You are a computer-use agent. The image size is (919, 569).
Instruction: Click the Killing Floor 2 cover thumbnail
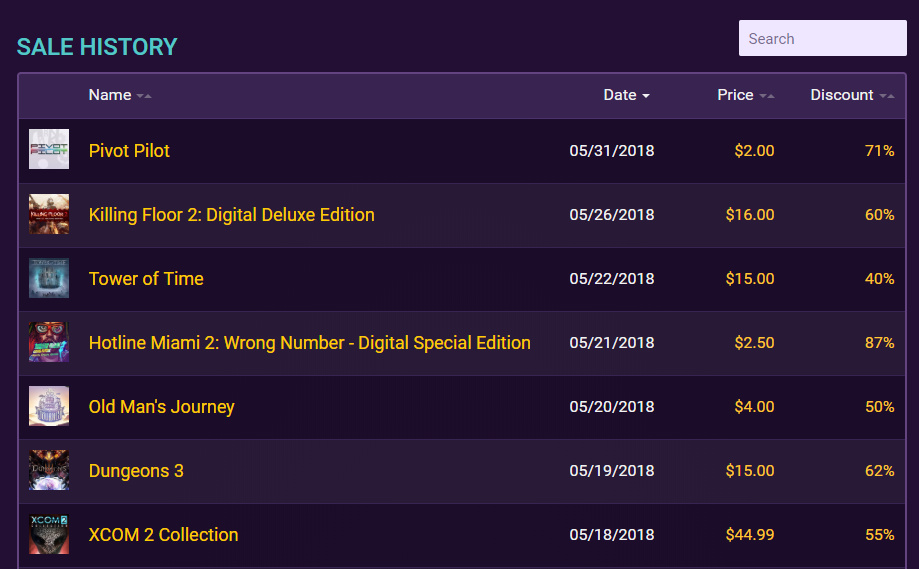point(49,214)
